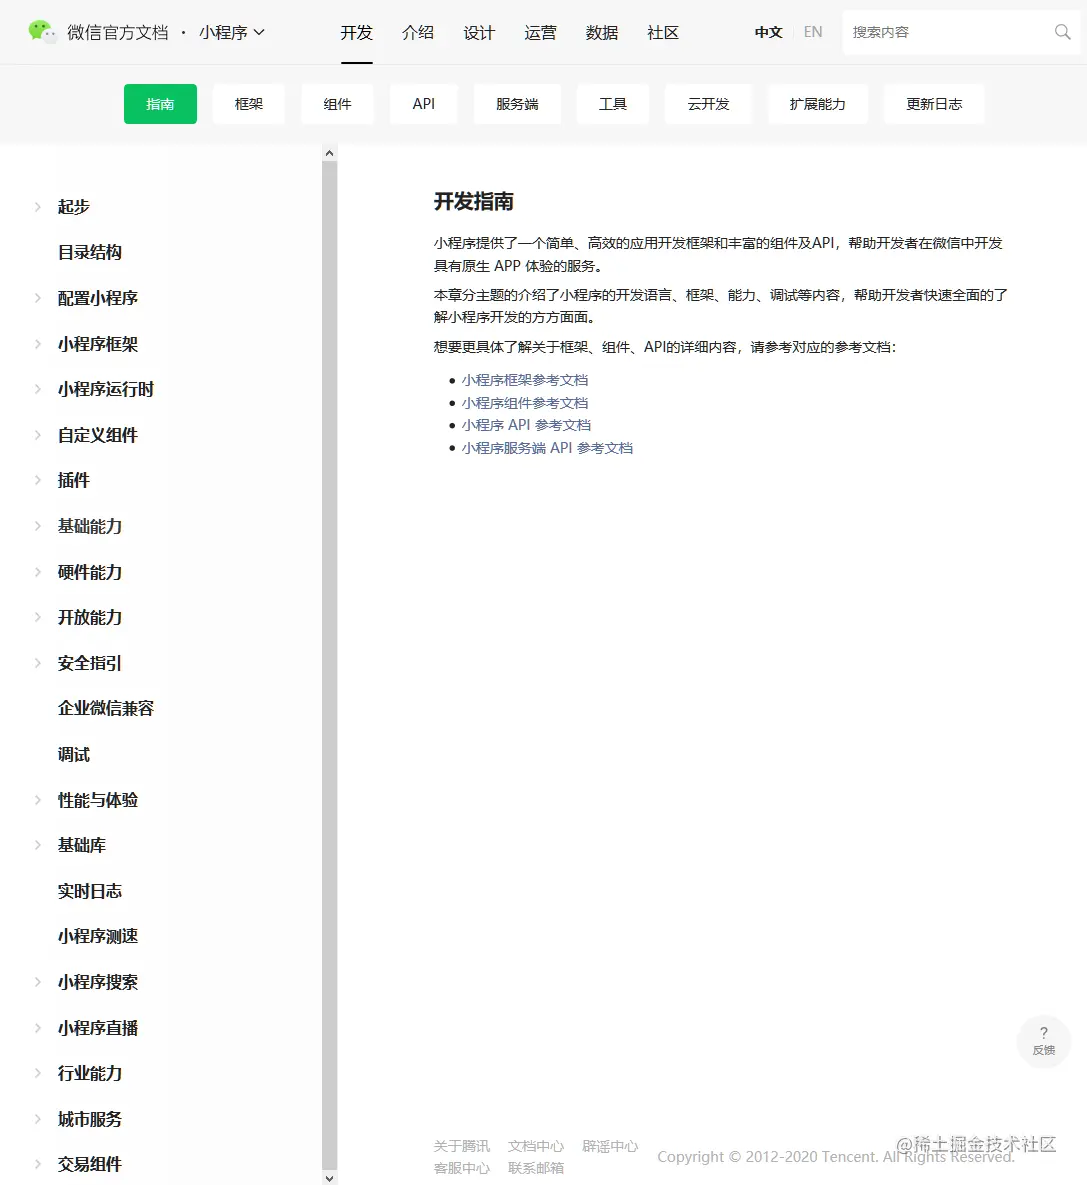Select the 云开发 sub-tab
The image size is (1087, 1185).
pos(708,104)
